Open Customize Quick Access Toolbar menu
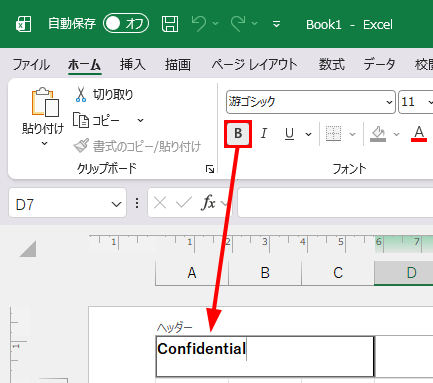The height and width of the screenshot is (383, 433). point(276,24)
